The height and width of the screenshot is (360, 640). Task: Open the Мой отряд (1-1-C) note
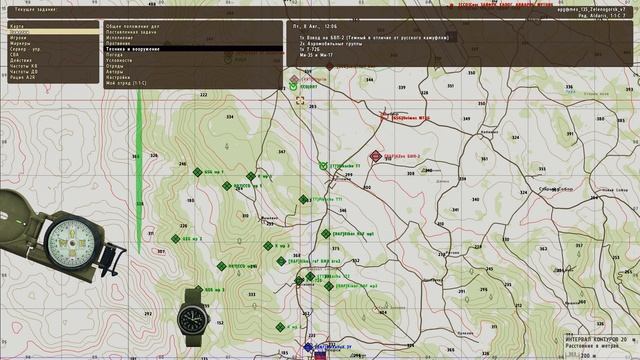pyautogui.click(x=126, y=83)
